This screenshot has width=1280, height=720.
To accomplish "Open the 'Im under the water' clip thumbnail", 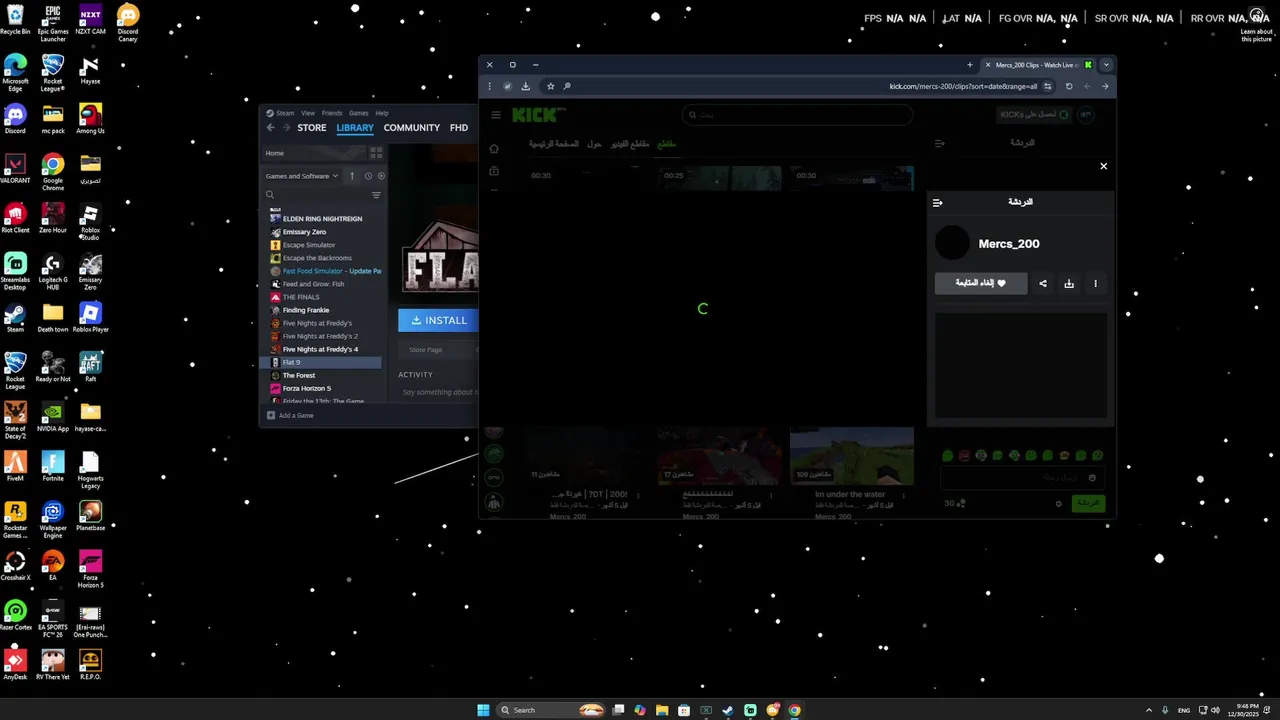I will pos(852,456).
